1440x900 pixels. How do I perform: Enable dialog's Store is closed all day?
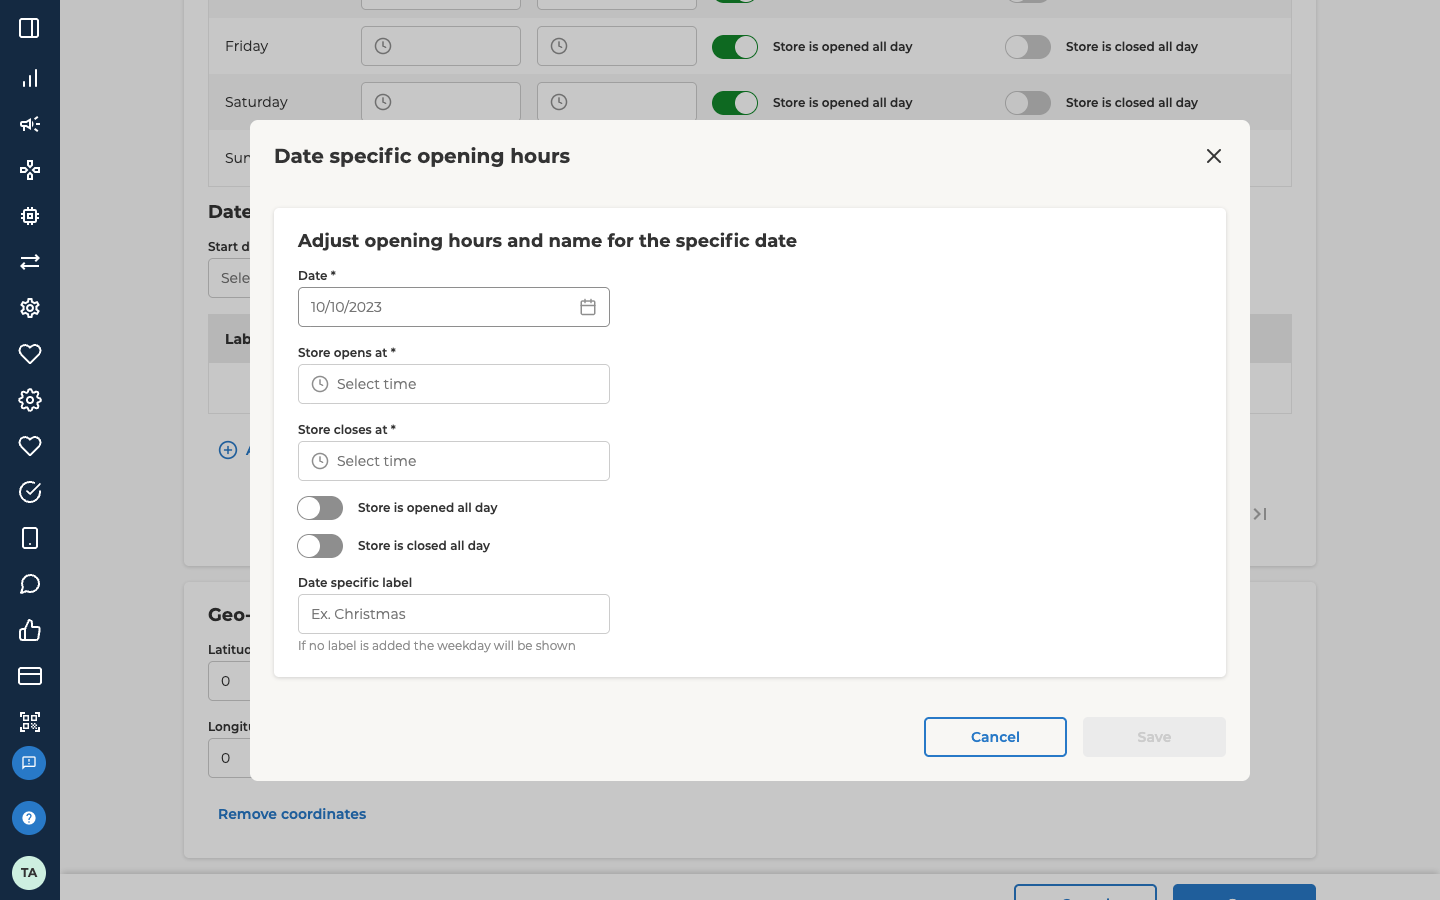[320, 546]
